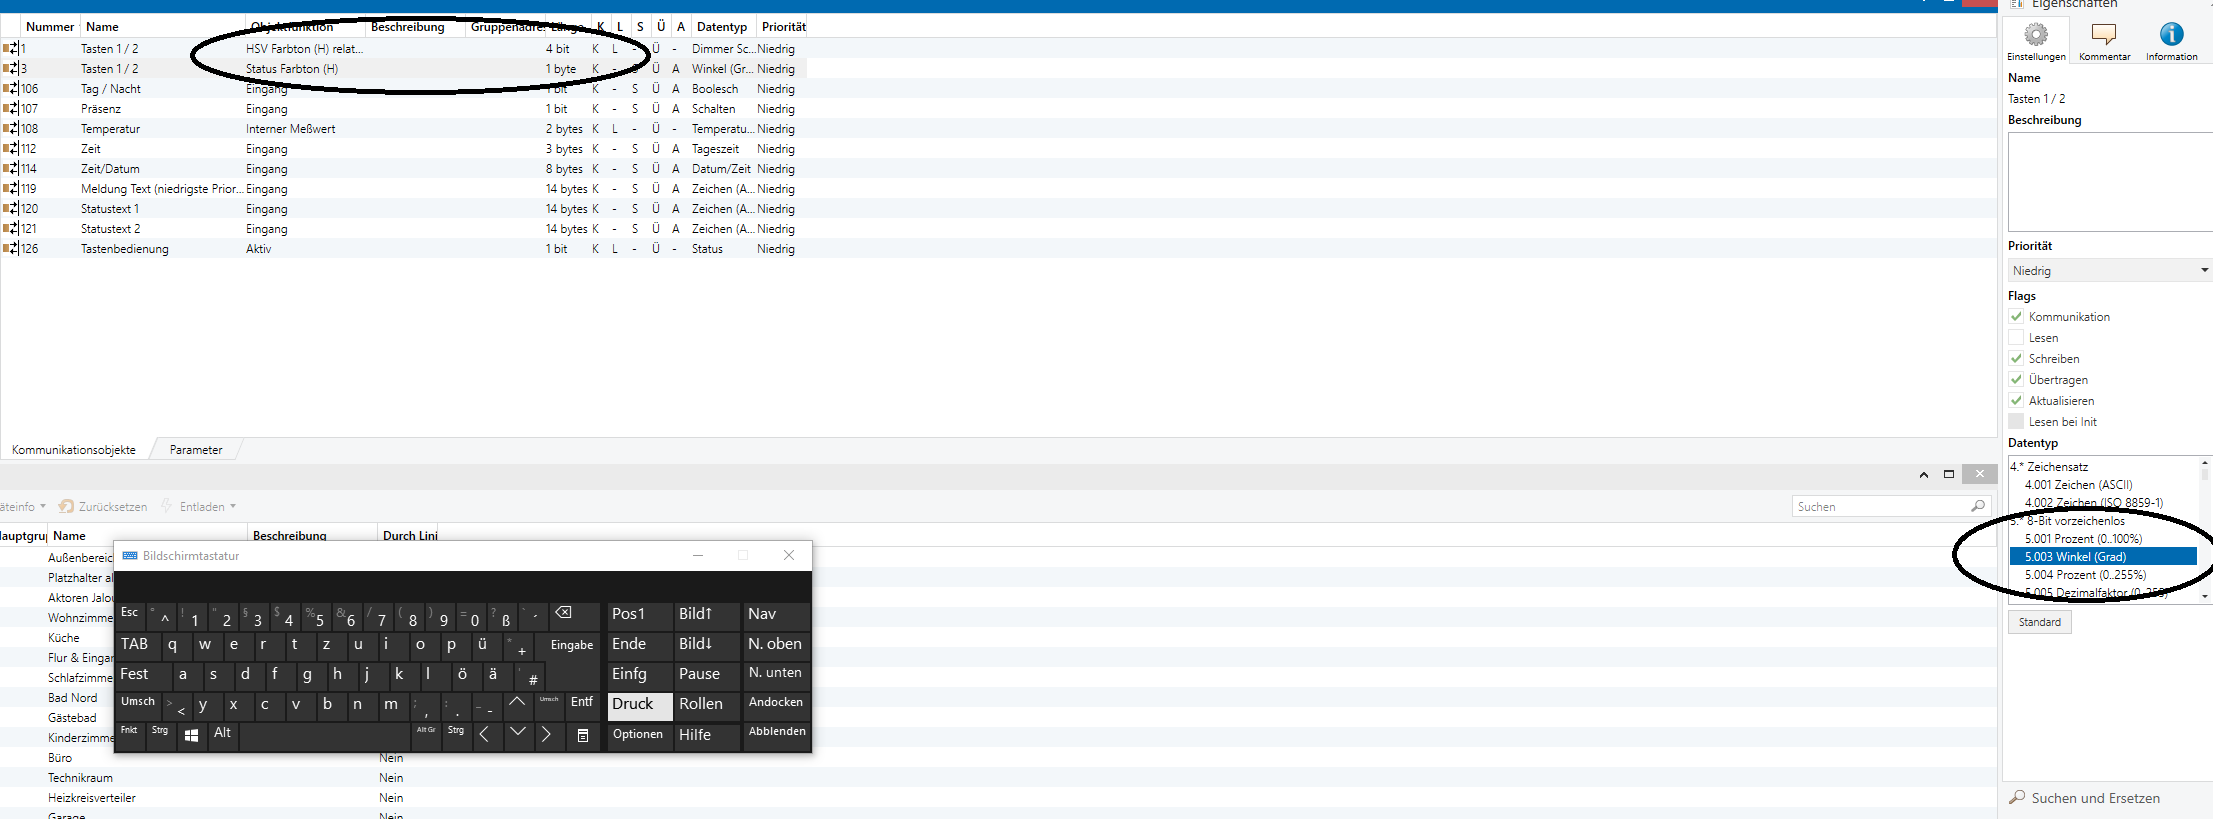Click the down arrow key on on-screen keyboard
Screen dimensions: 2213x819
(x=517, y=735)
